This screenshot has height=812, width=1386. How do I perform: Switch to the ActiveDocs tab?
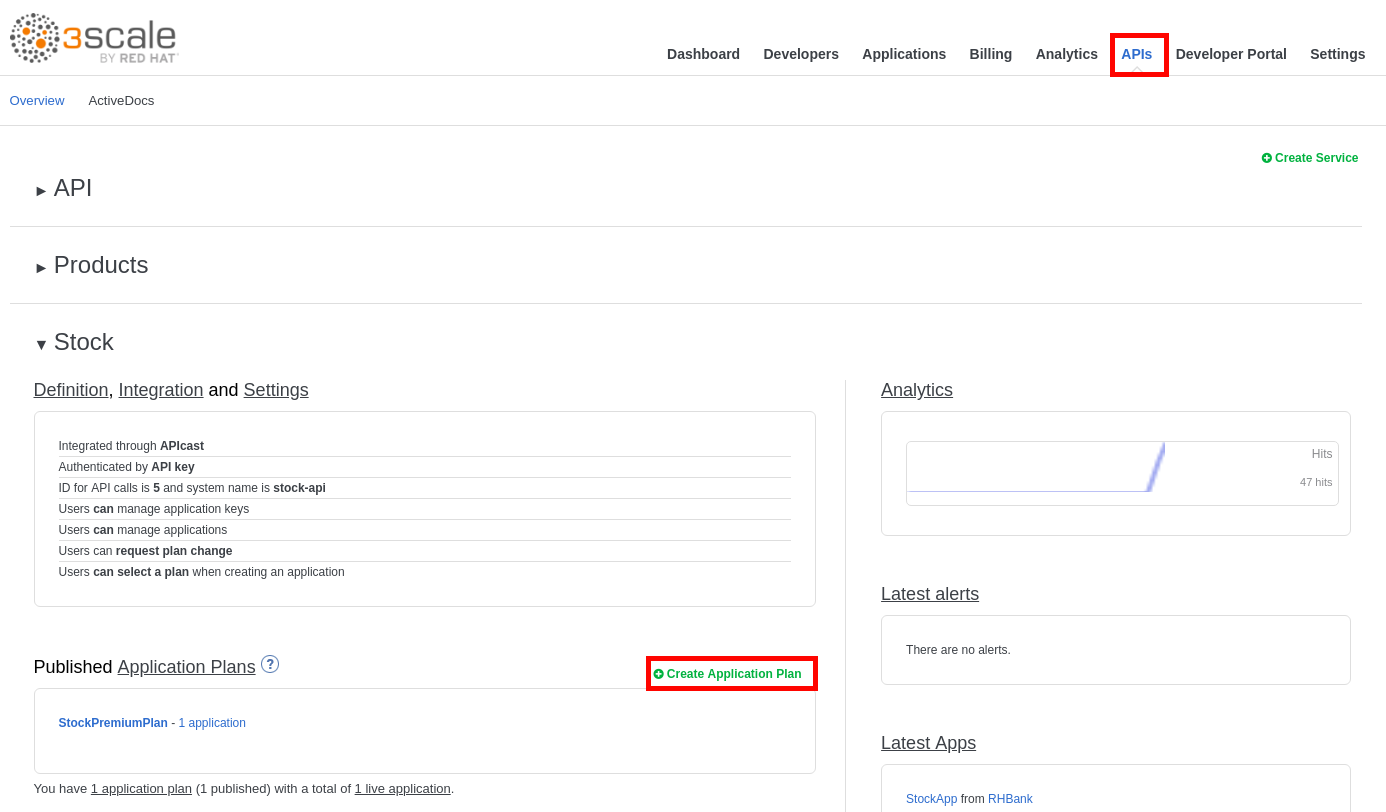click(x=121, y=101)
